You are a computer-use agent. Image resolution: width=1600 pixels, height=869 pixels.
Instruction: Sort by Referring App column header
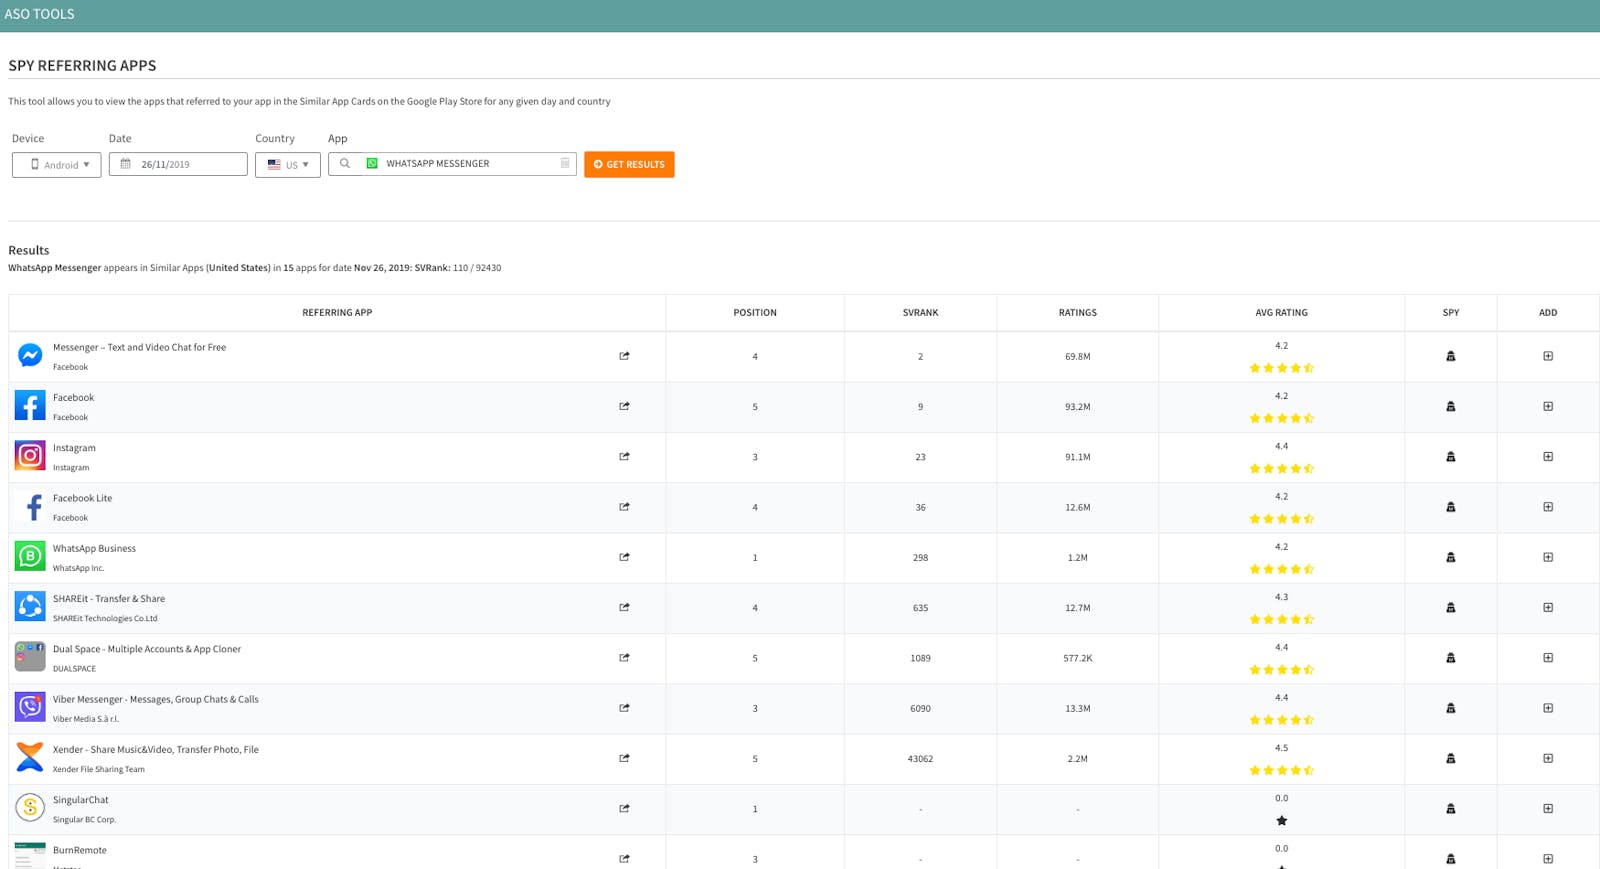click(337, 313)
